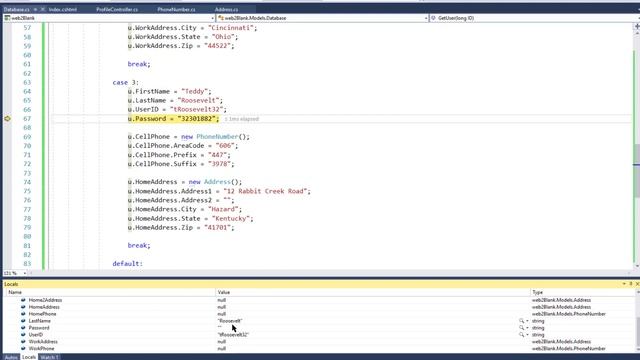The image size is (640, 360).
Task: Open the Locals panel window position menu
Action: pyautogui.click(x=624, y=284)
